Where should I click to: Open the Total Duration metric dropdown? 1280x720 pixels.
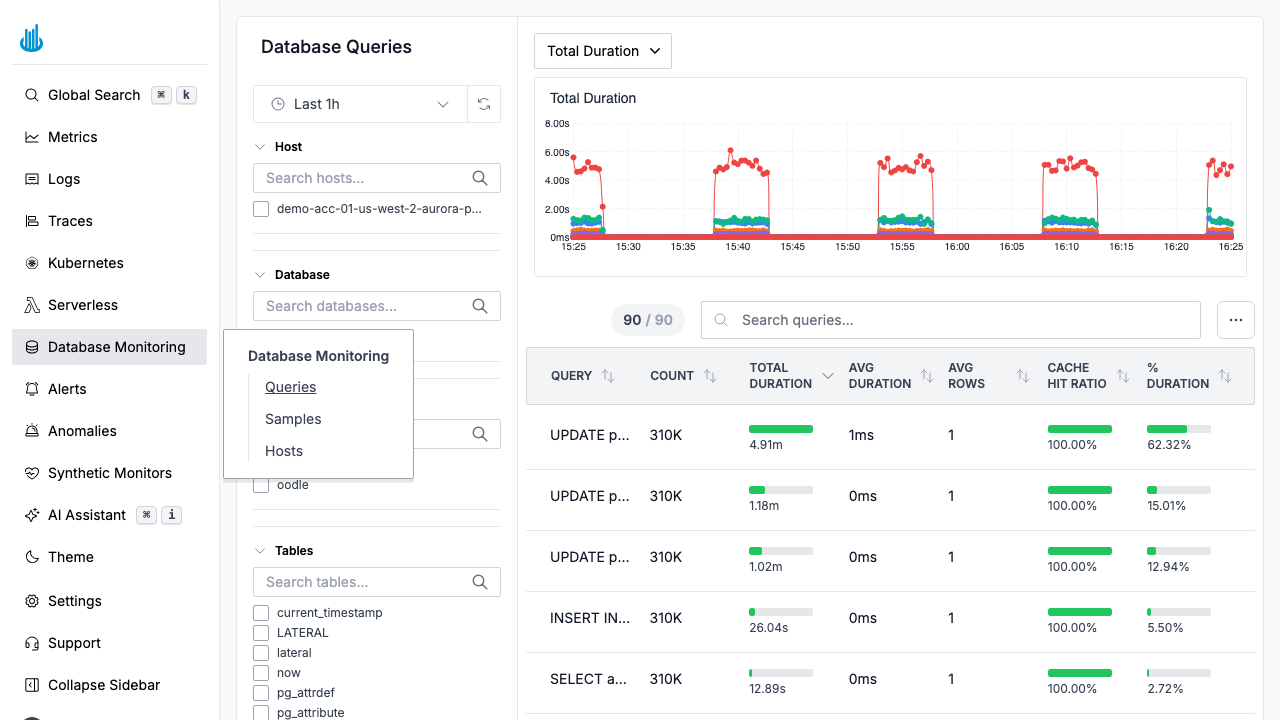tap(602, 50)
